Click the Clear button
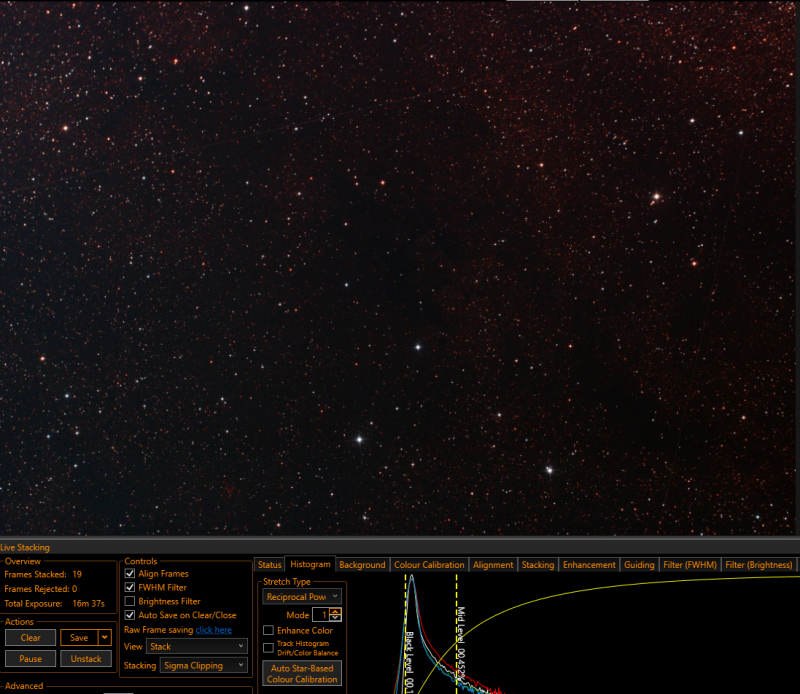This screenshot has height=694, width=800. tap(31, 637)
